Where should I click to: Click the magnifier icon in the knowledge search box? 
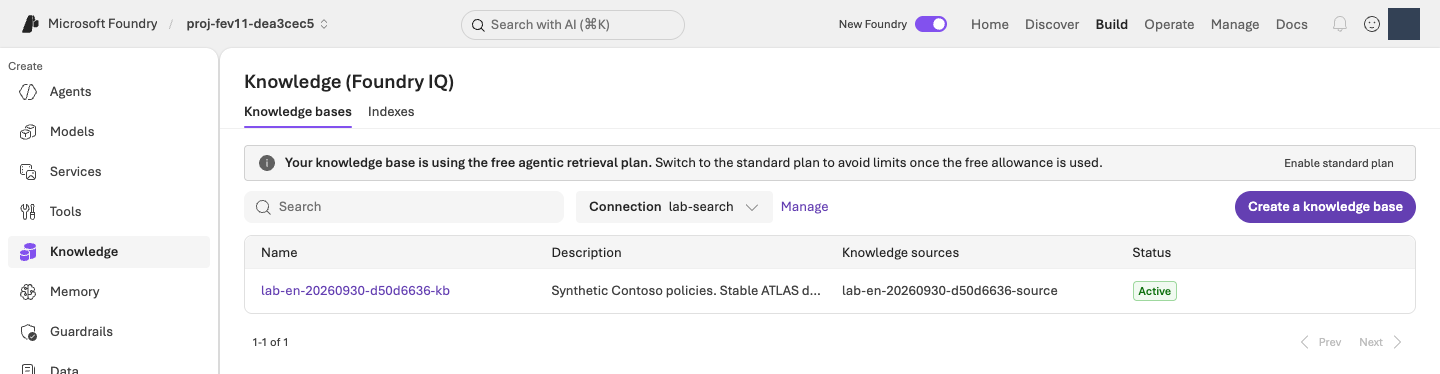pos(263,207)
